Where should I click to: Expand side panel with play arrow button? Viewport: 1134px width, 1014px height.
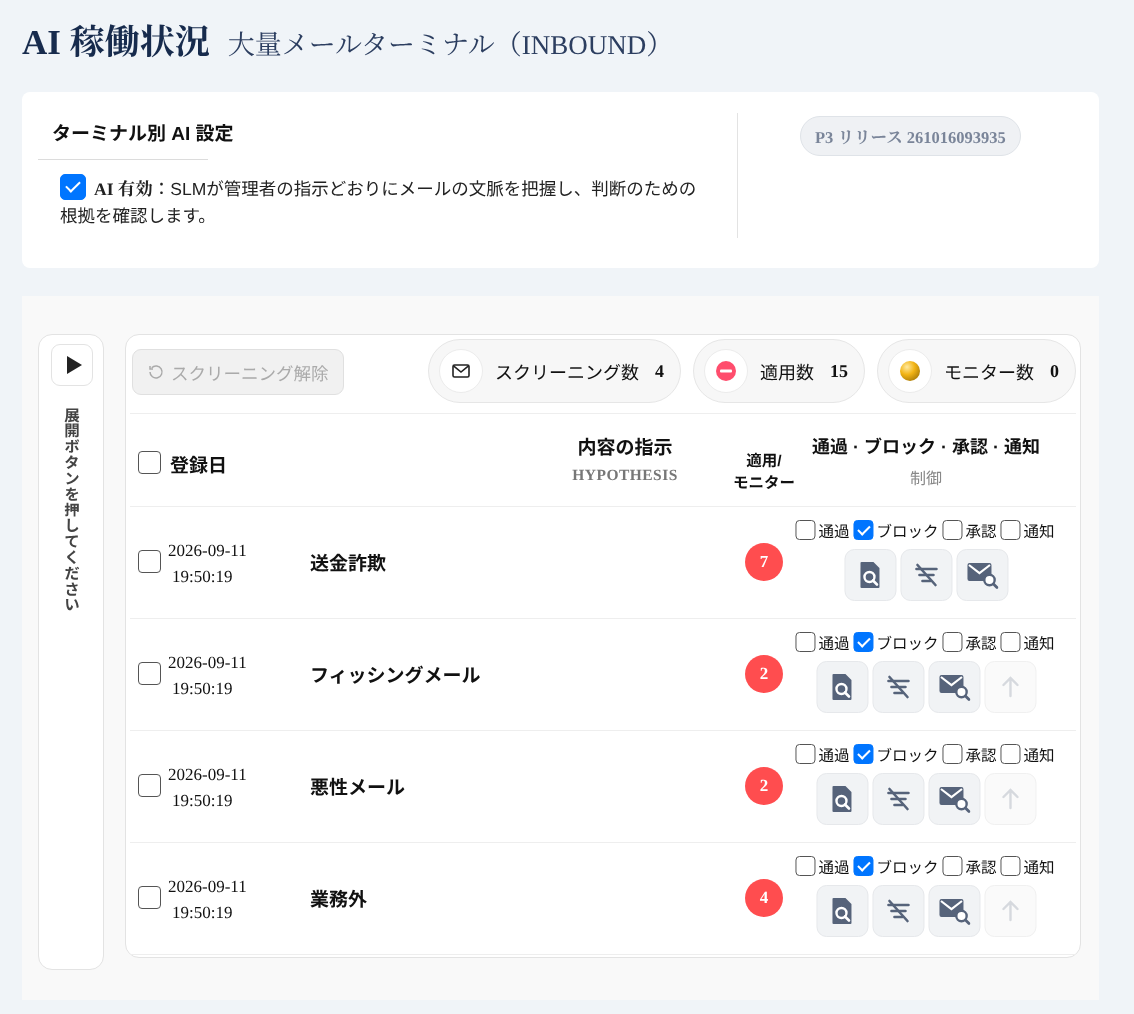coord(72,365)
